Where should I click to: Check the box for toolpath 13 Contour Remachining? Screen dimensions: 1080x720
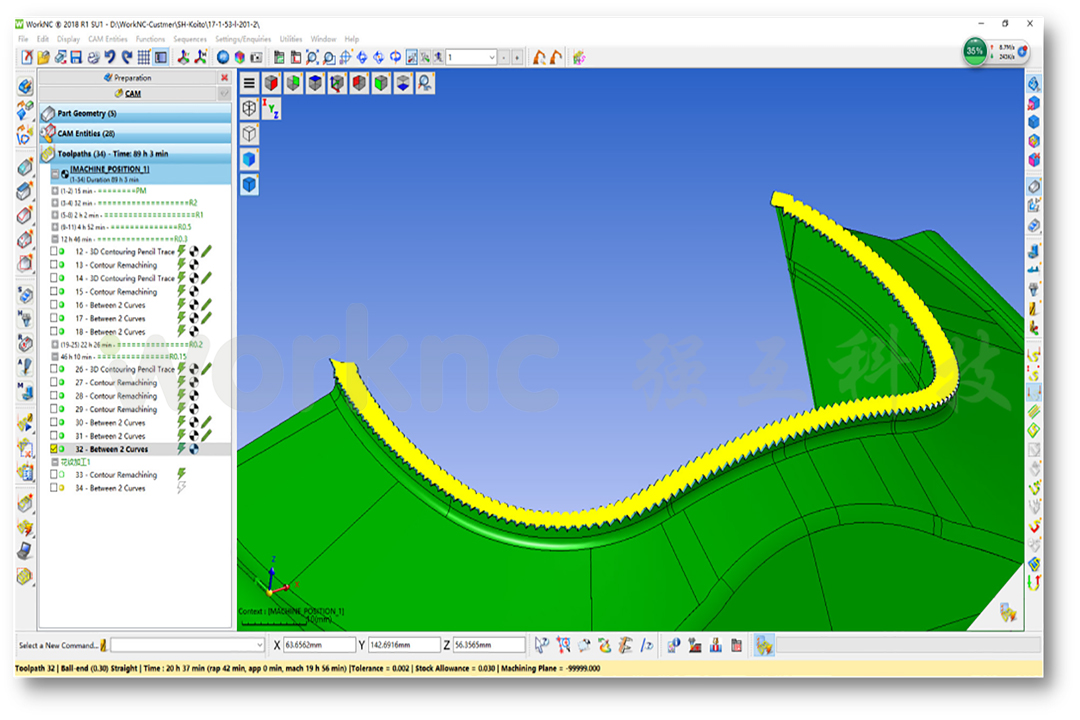54,265
